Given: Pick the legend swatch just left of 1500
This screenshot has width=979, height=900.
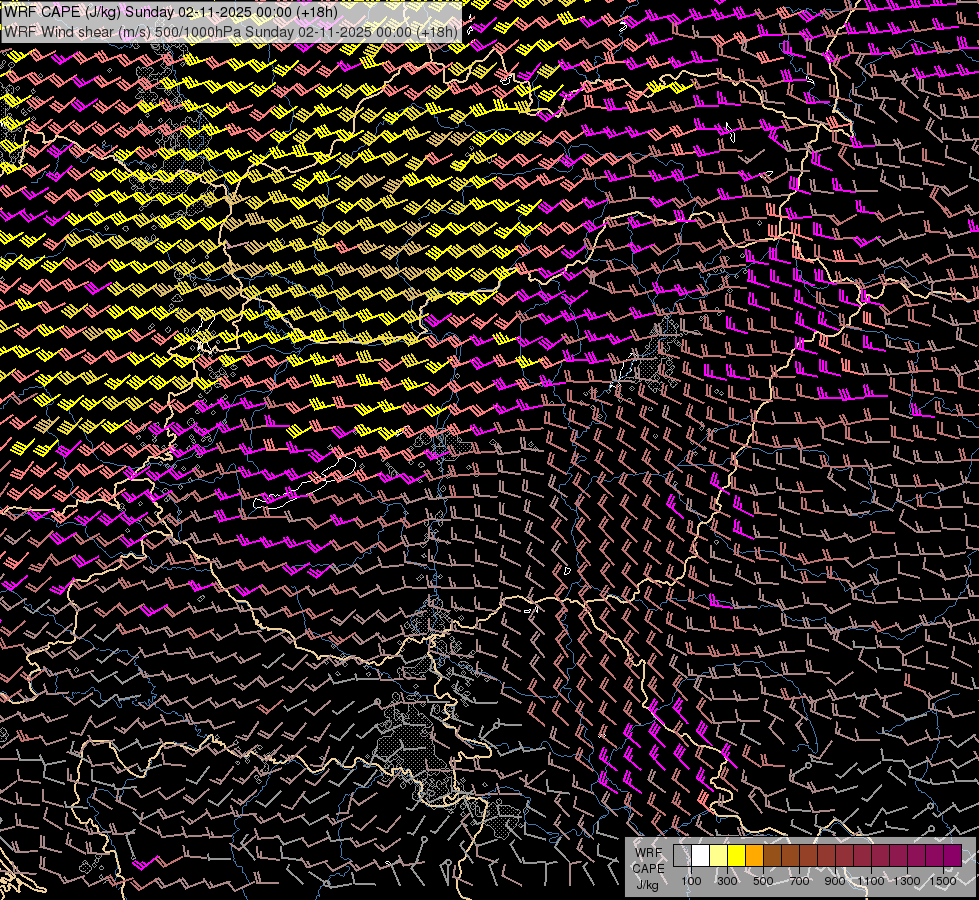Looking at the screenshot, I should [935, 855].
